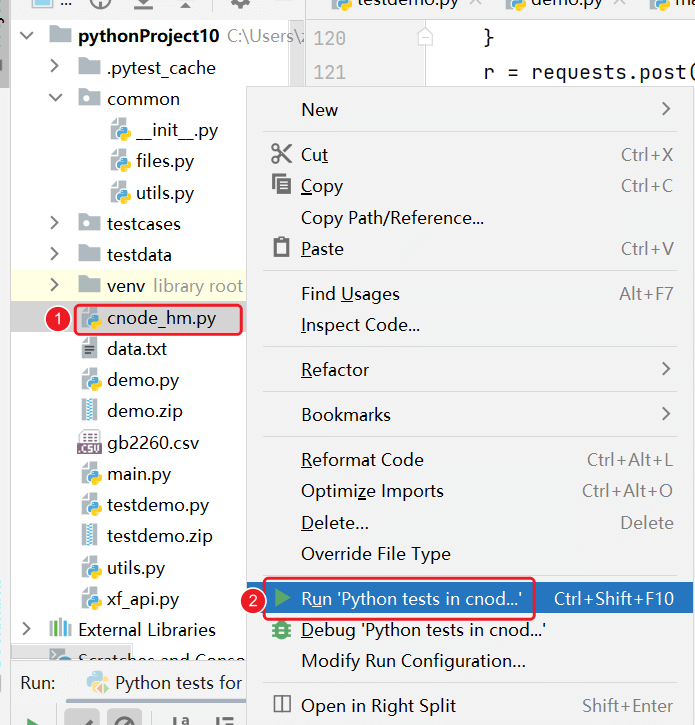Expand External Libraries node
Screen dimensions: 695x725
click(x=26, y=629)
